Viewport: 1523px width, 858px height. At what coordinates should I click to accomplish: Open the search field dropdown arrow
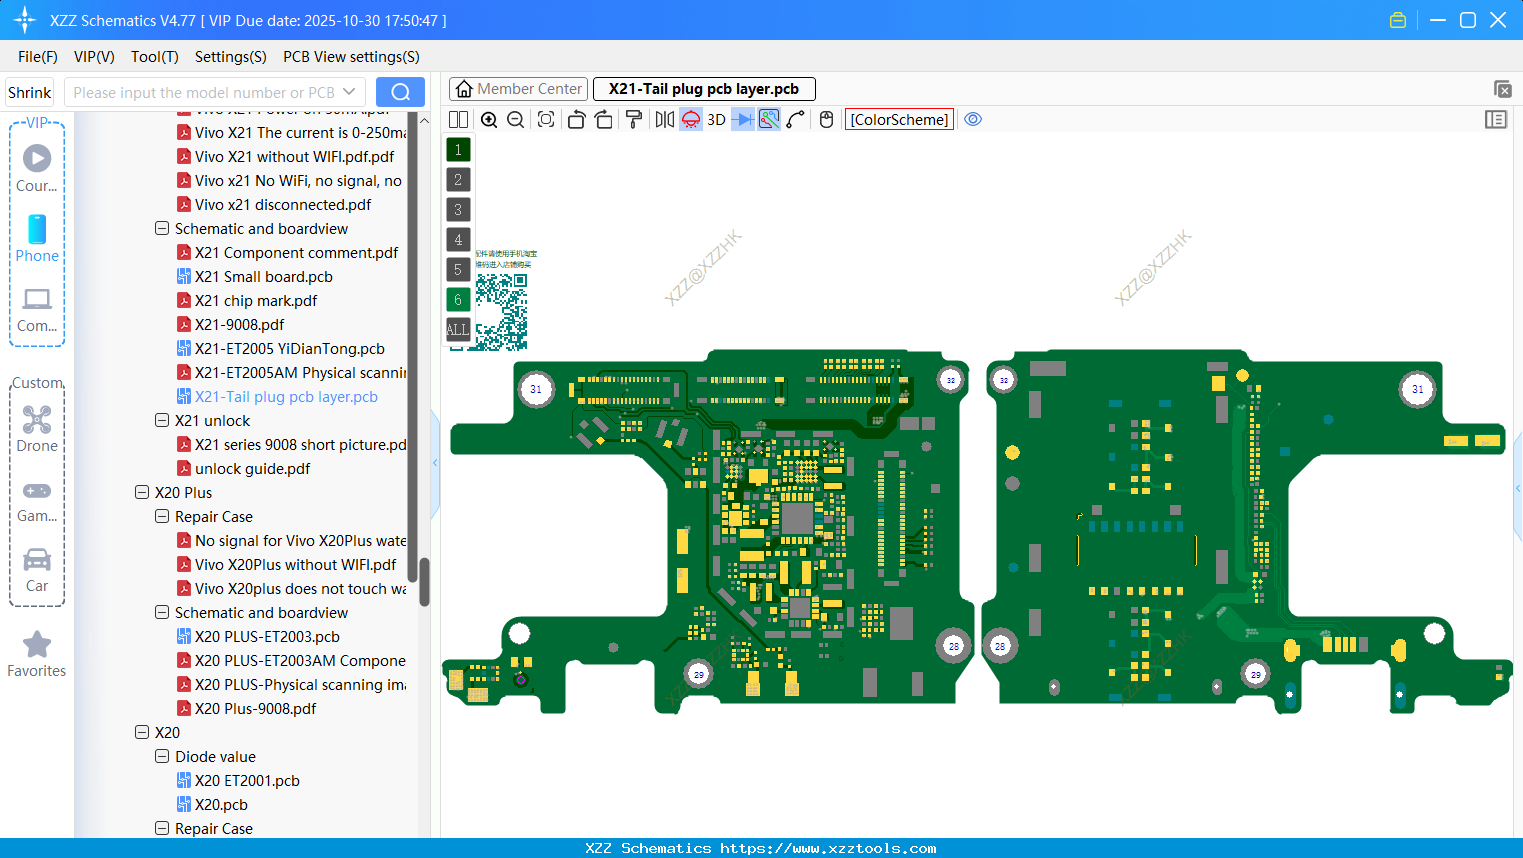(350, 92)
